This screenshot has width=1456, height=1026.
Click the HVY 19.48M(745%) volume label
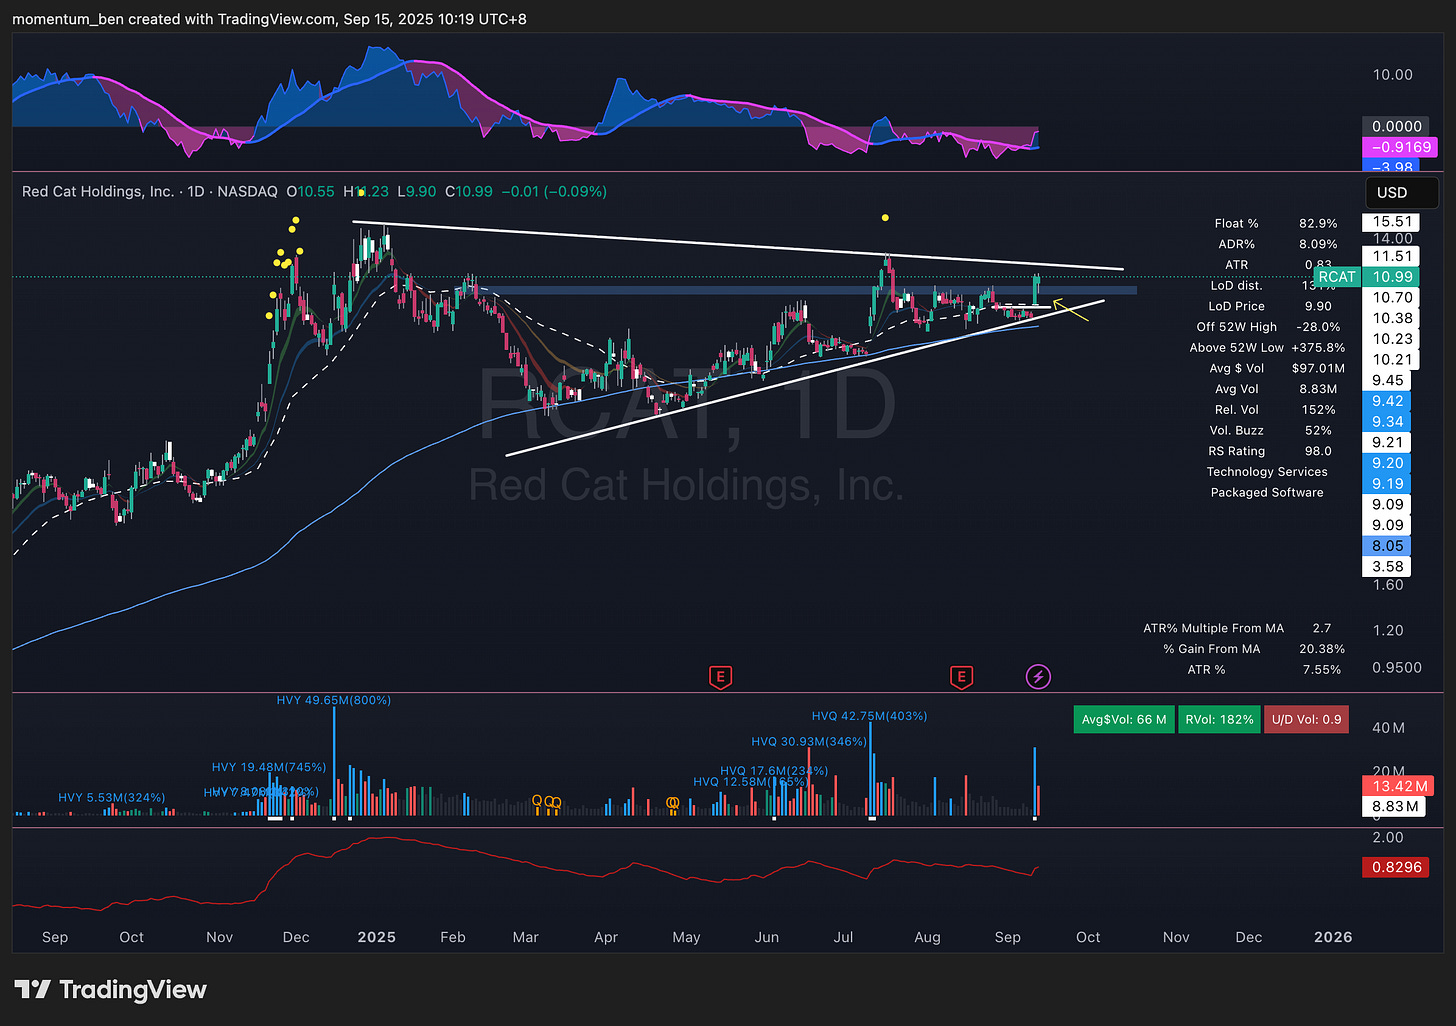[269, 767]
